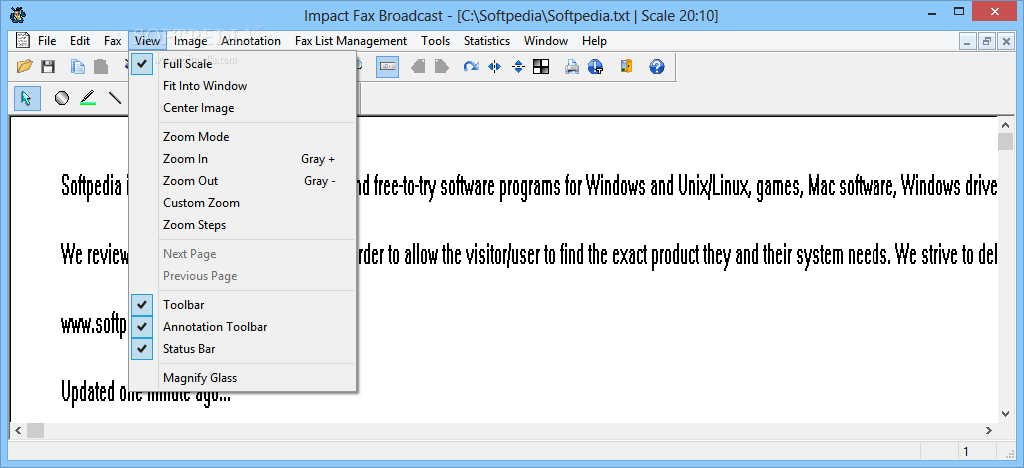
Task: Select Zoom Out menu entry
Action: click(242, 181)
